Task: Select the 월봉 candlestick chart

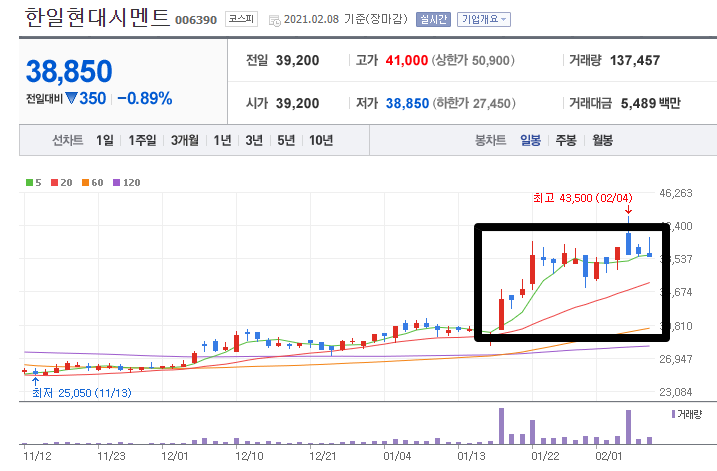Action: click(602, 140)
